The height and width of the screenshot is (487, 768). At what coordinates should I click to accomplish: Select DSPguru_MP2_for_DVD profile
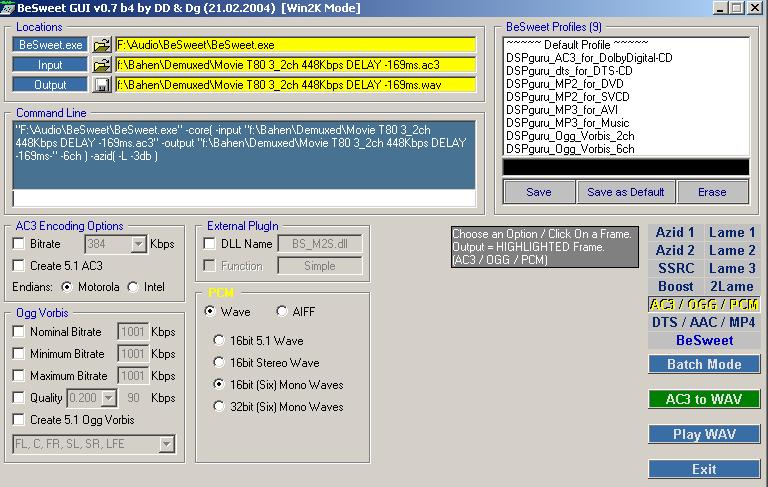click(564, 84)
